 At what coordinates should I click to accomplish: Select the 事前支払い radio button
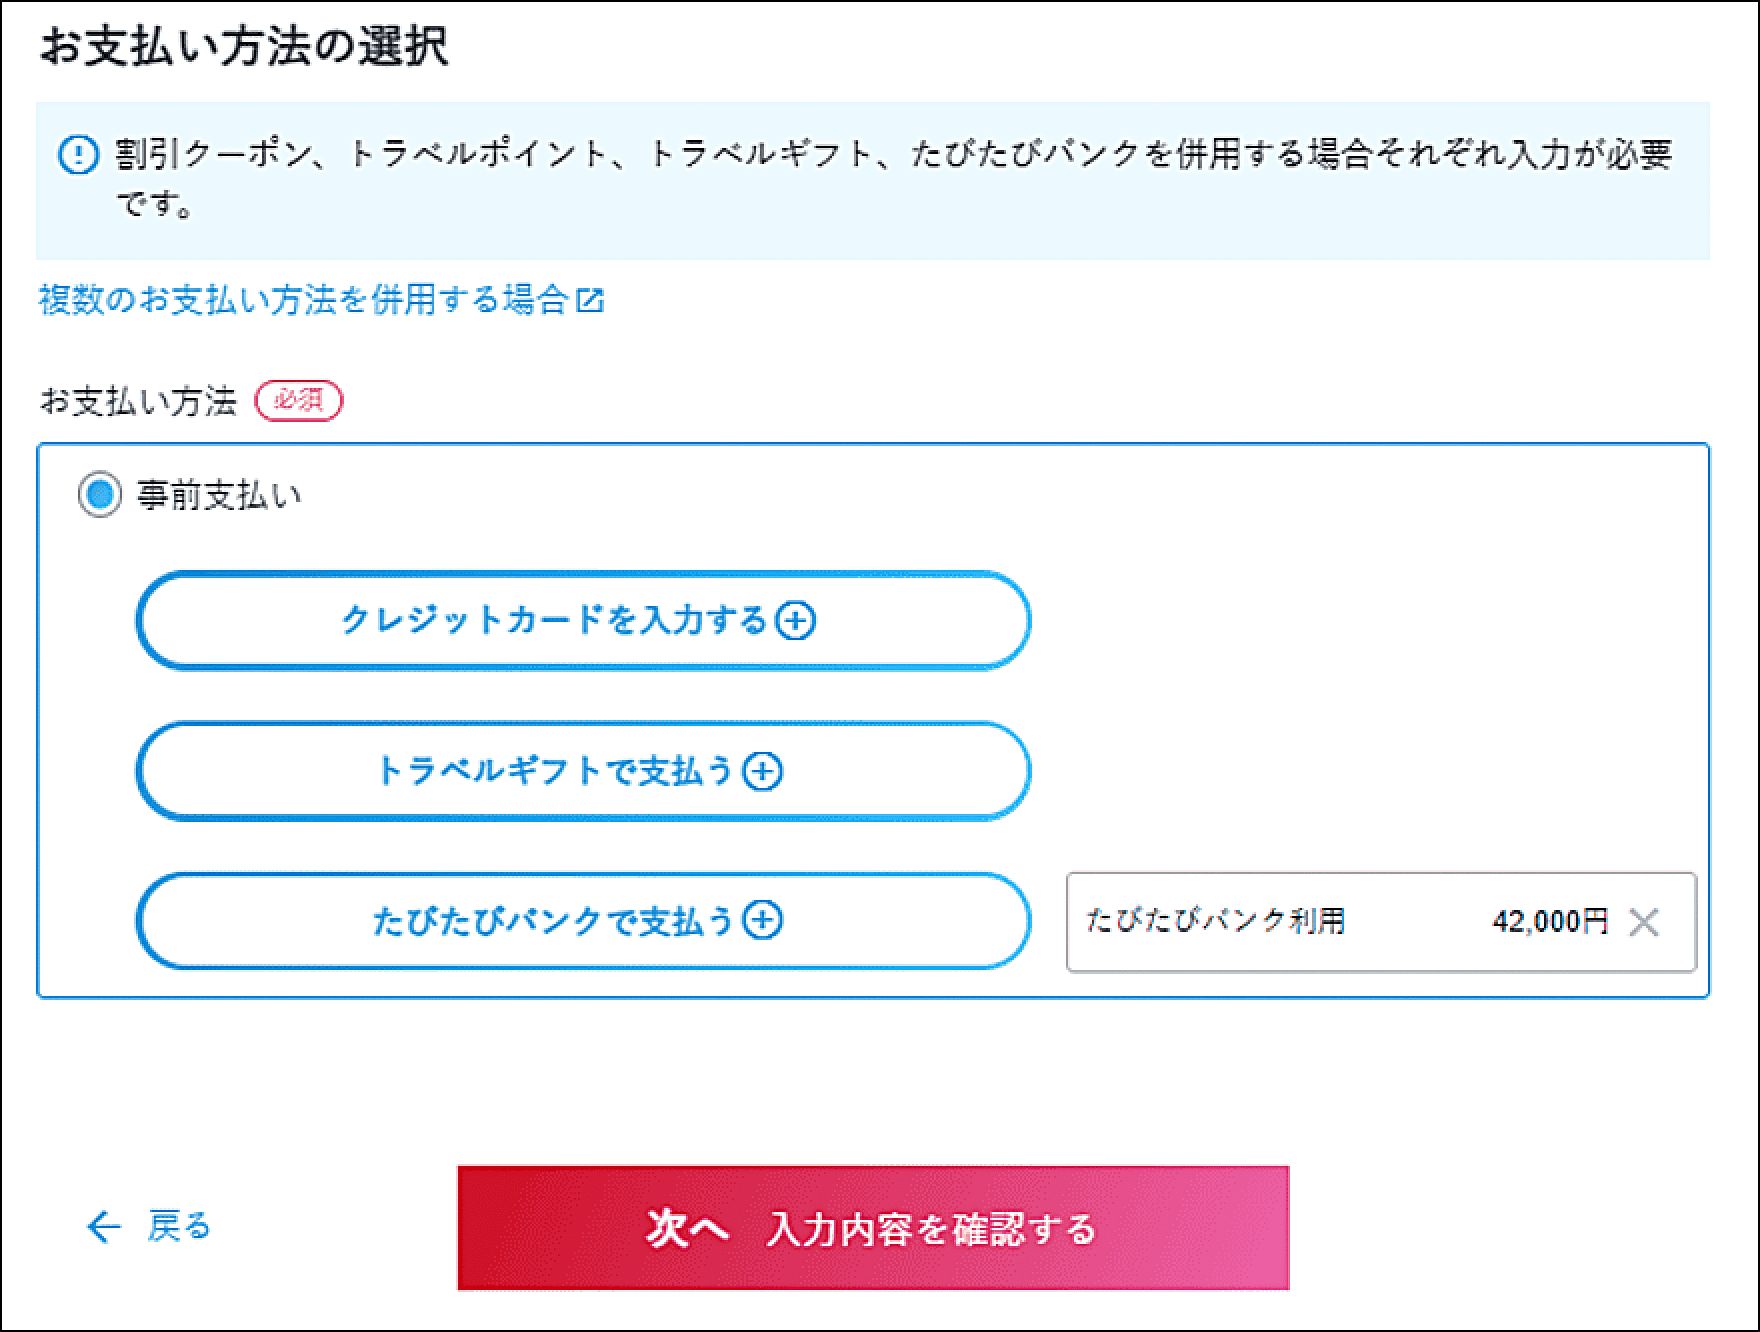coord(99,496)
